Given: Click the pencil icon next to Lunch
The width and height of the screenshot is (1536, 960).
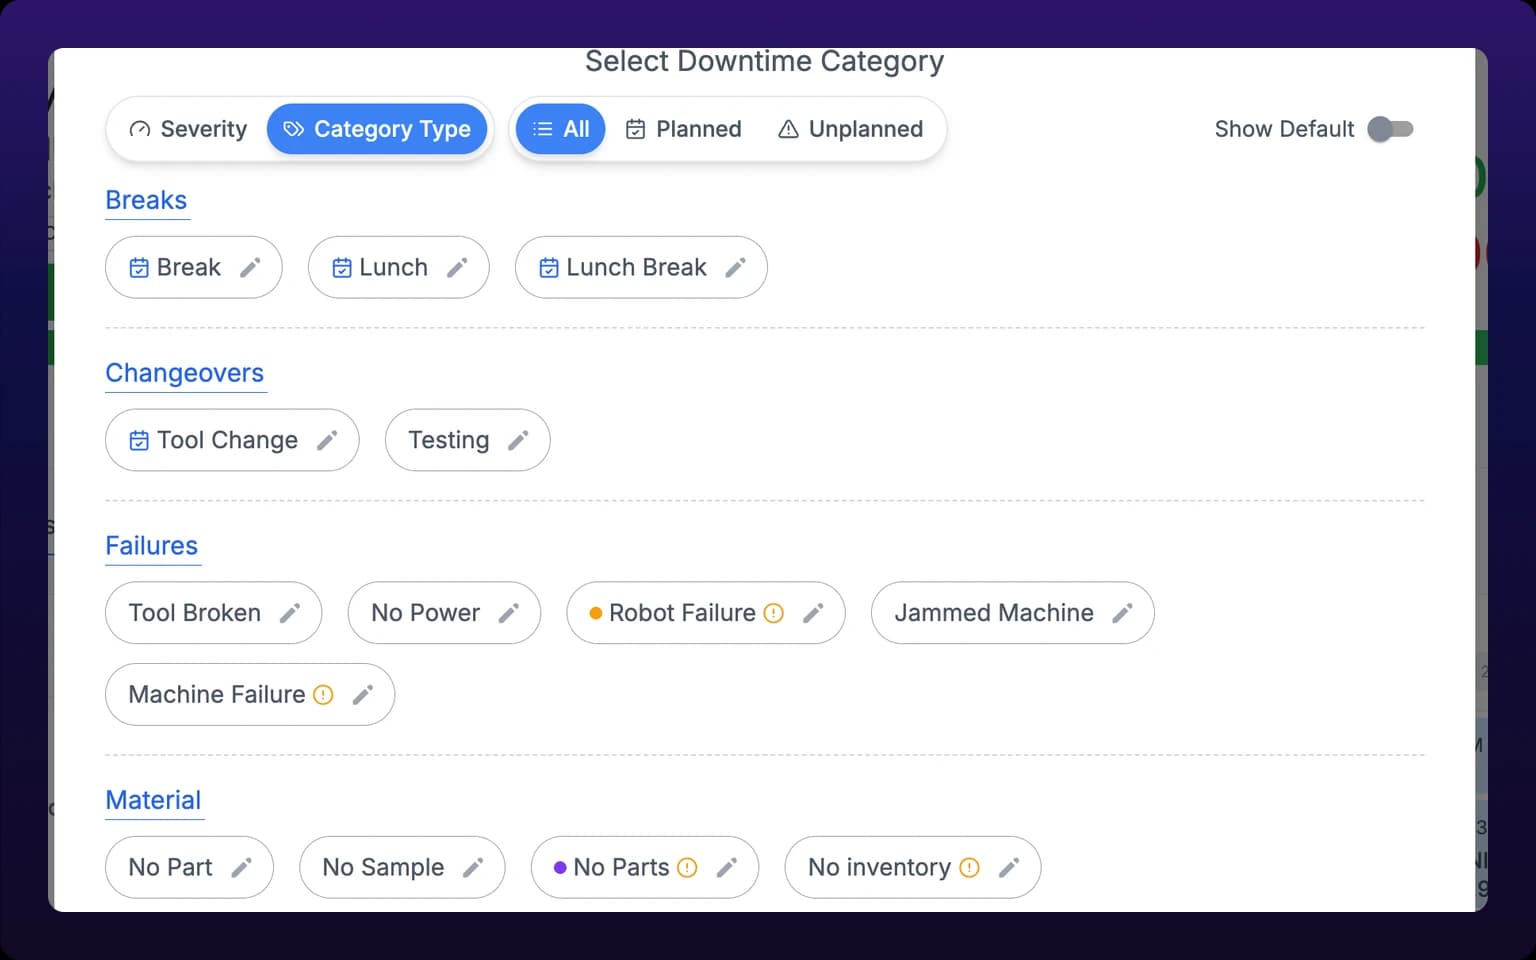Looking at the screenshot, I should click(x=457, y=267).
